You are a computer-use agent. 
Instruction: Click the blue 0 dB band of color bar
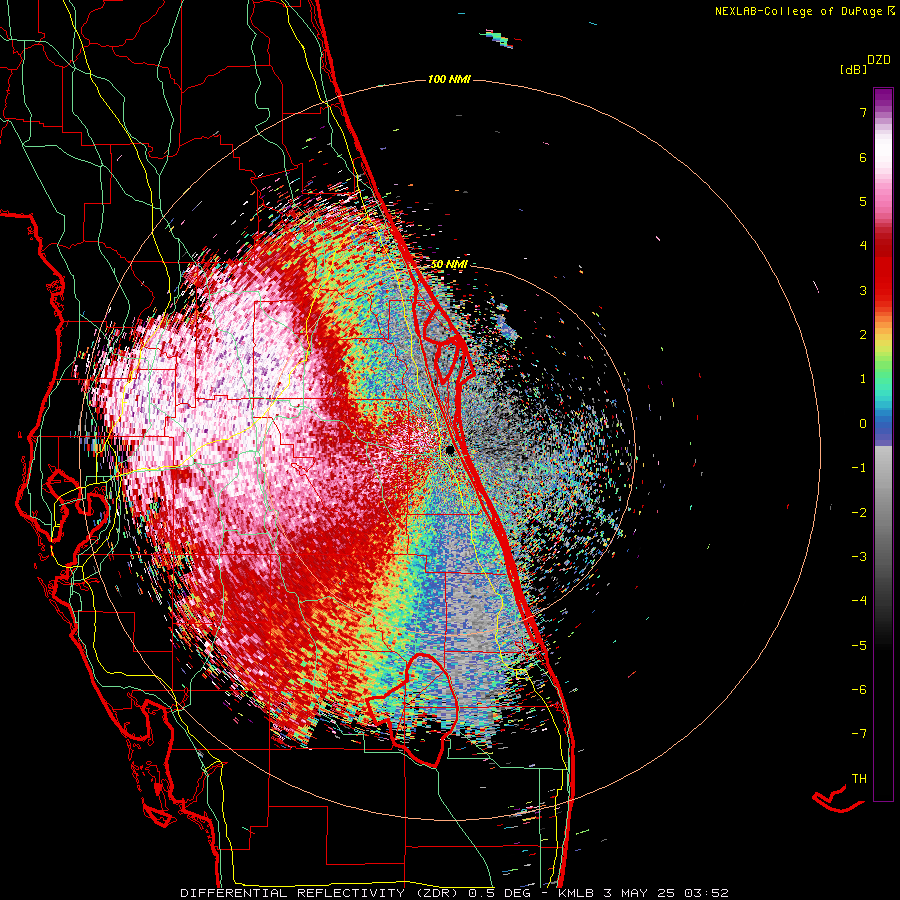(883, 425)
